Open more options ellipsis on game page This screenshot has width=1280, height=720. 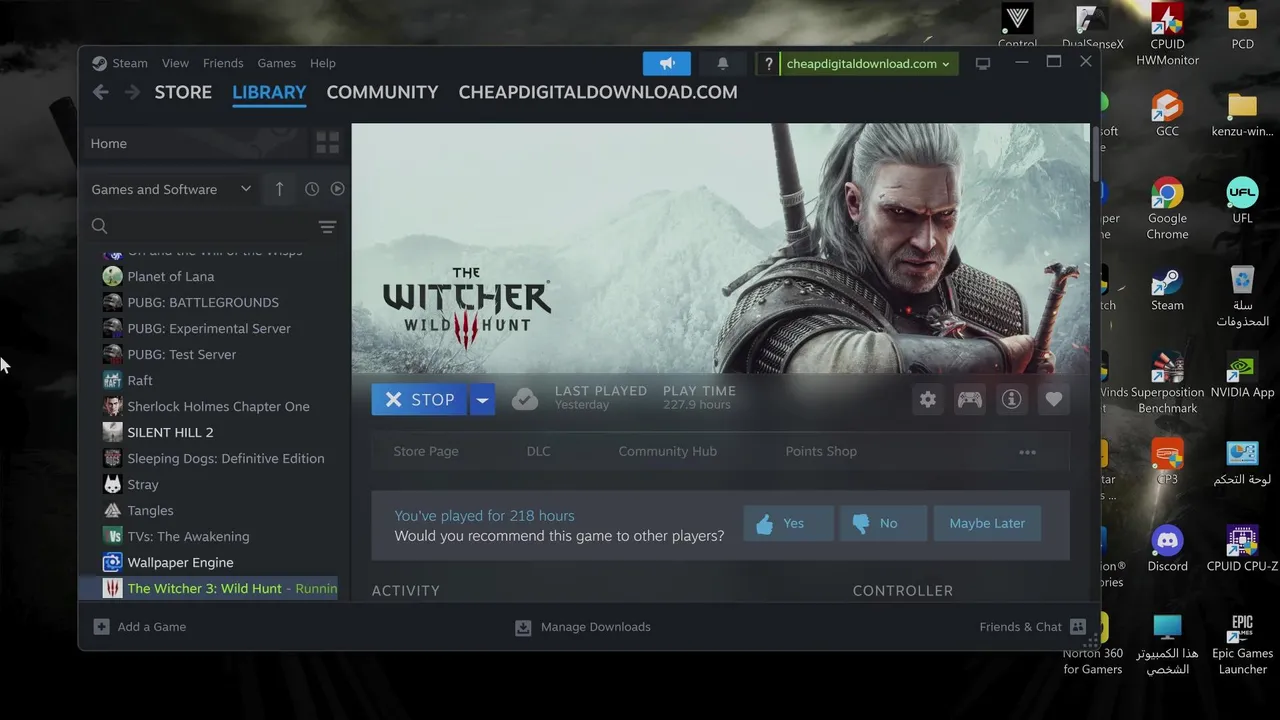[1027, 452]
